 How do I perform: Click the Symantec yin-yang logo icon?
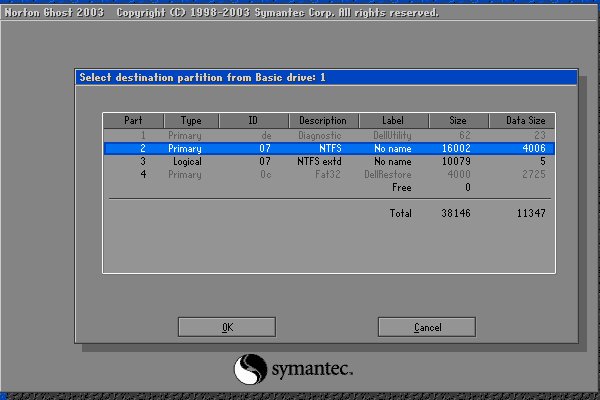pos(251,371)
